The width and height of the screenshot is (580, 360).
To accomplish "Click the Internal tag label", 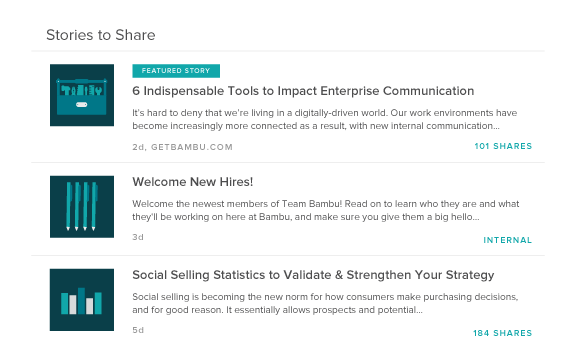I will coord(508,240).
